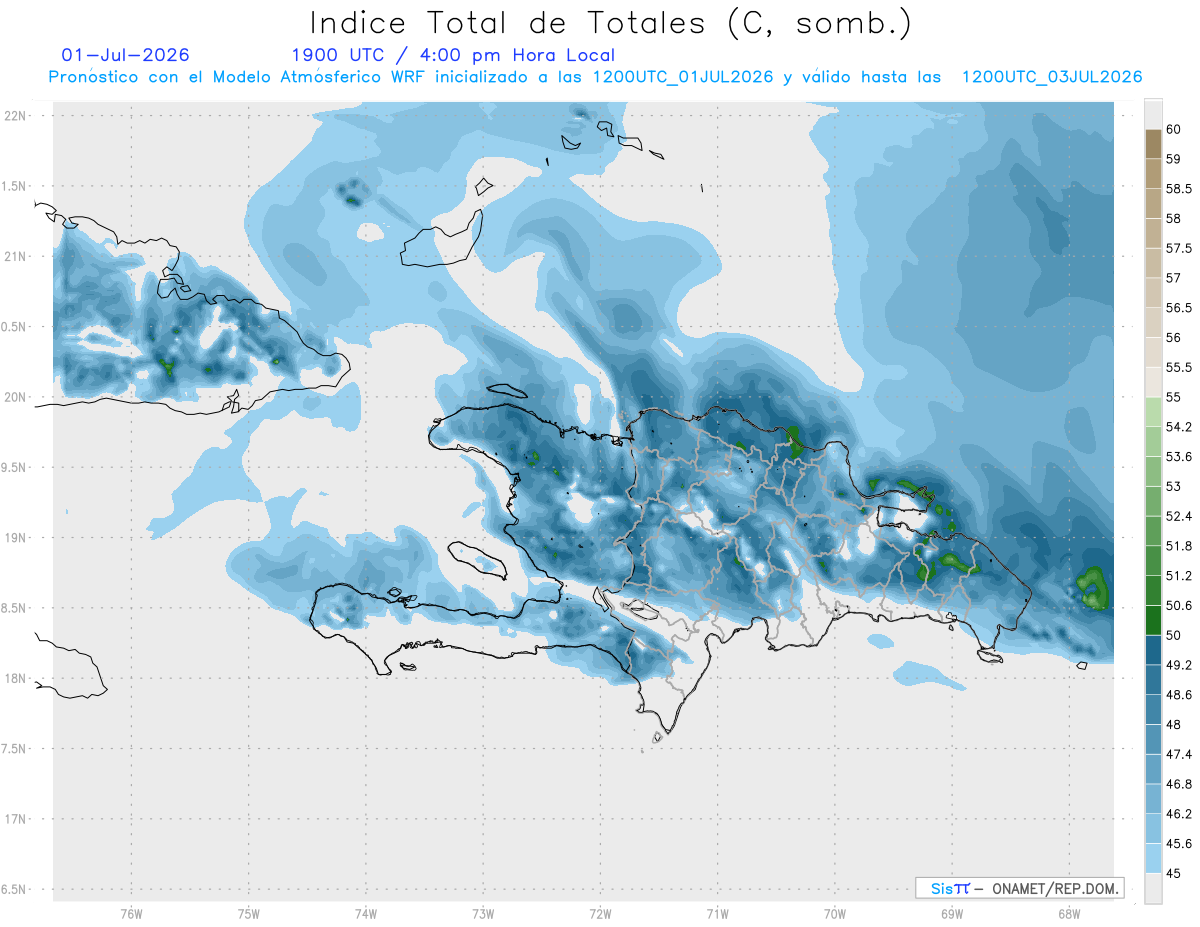Click the '56.5' value on the color scale
This screenshot has width=1200, height=927.
(x=1179, y=308)
